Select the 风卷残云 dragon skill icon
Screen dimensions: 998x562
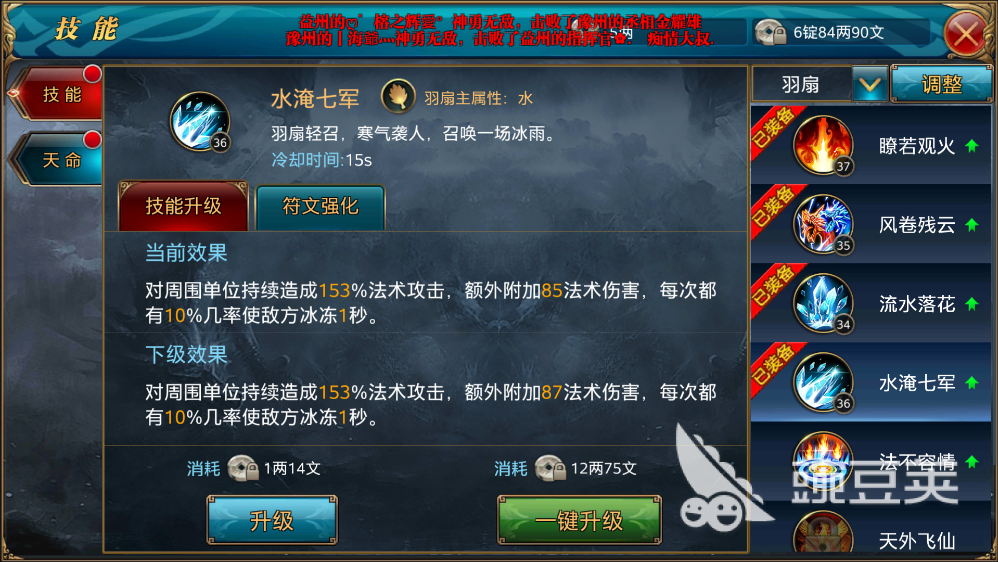click(823, 224)
